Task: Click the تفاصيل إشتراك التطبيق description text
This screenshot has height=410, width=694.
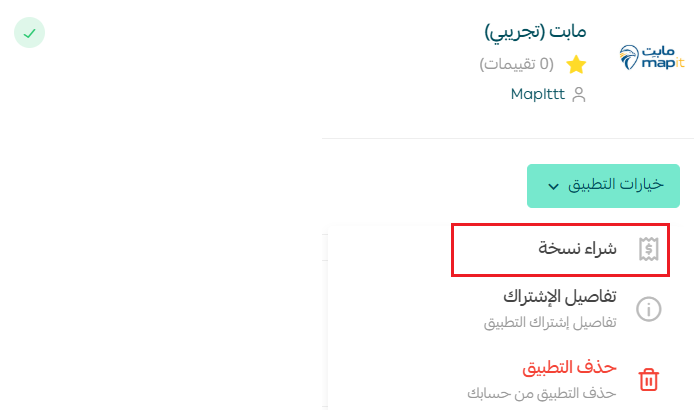Action: click(550, 322)
